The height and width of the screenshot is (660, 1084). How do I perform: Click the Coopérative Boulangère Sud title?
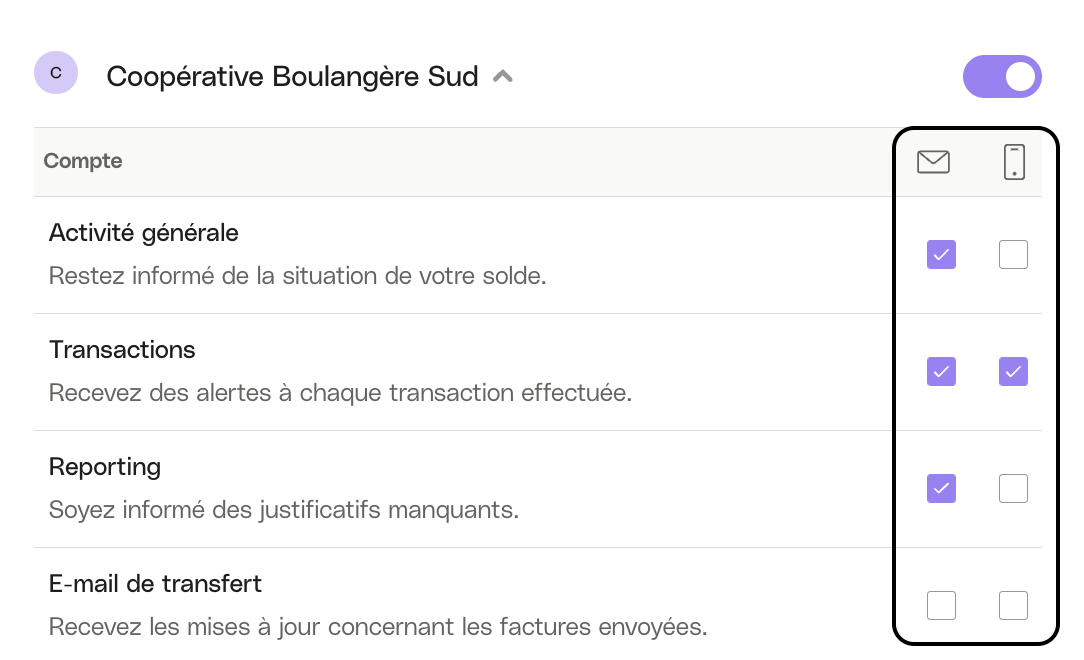[292, 77]
